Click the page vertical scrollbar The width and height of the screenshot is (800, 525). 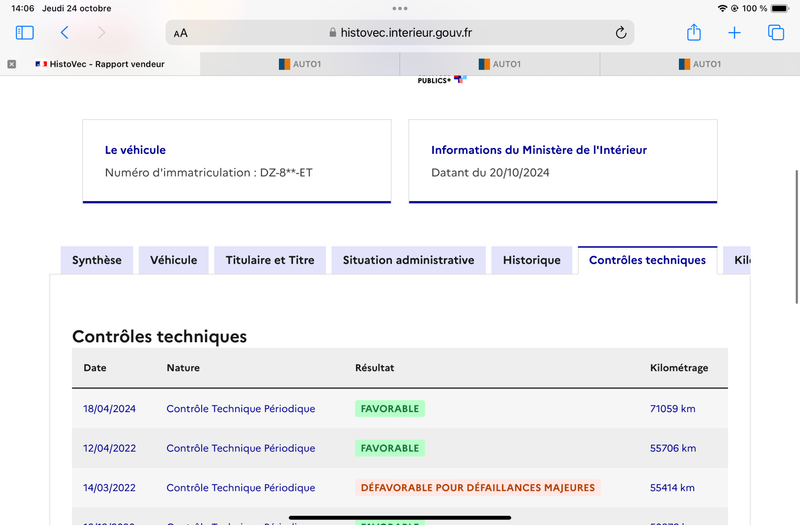pyautogui.click(x=797, y=237)
